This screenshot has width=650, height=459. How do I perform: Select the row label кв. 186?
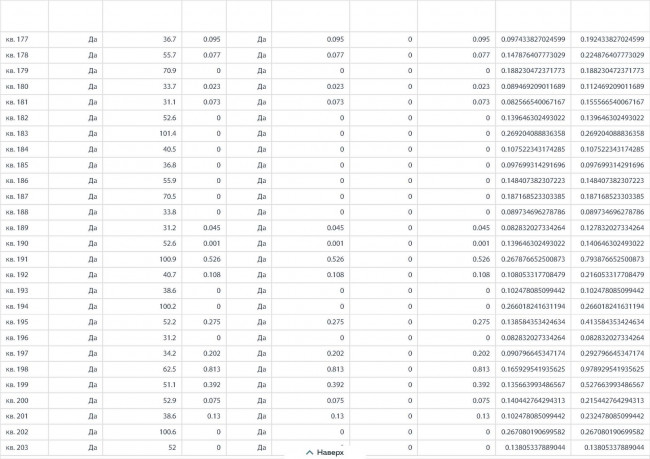tap(17, 181)
